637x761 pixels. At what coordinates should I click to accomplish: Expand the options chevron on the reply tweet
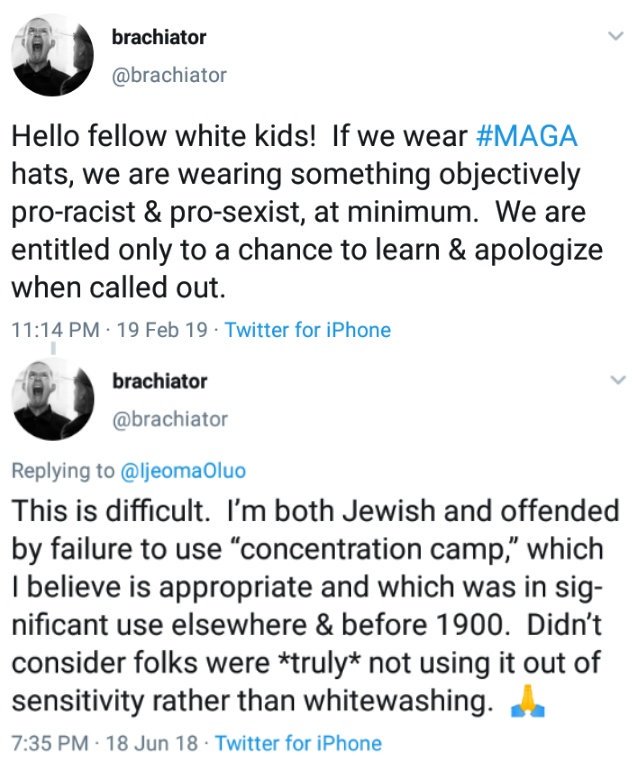click(x=617, y=380)
